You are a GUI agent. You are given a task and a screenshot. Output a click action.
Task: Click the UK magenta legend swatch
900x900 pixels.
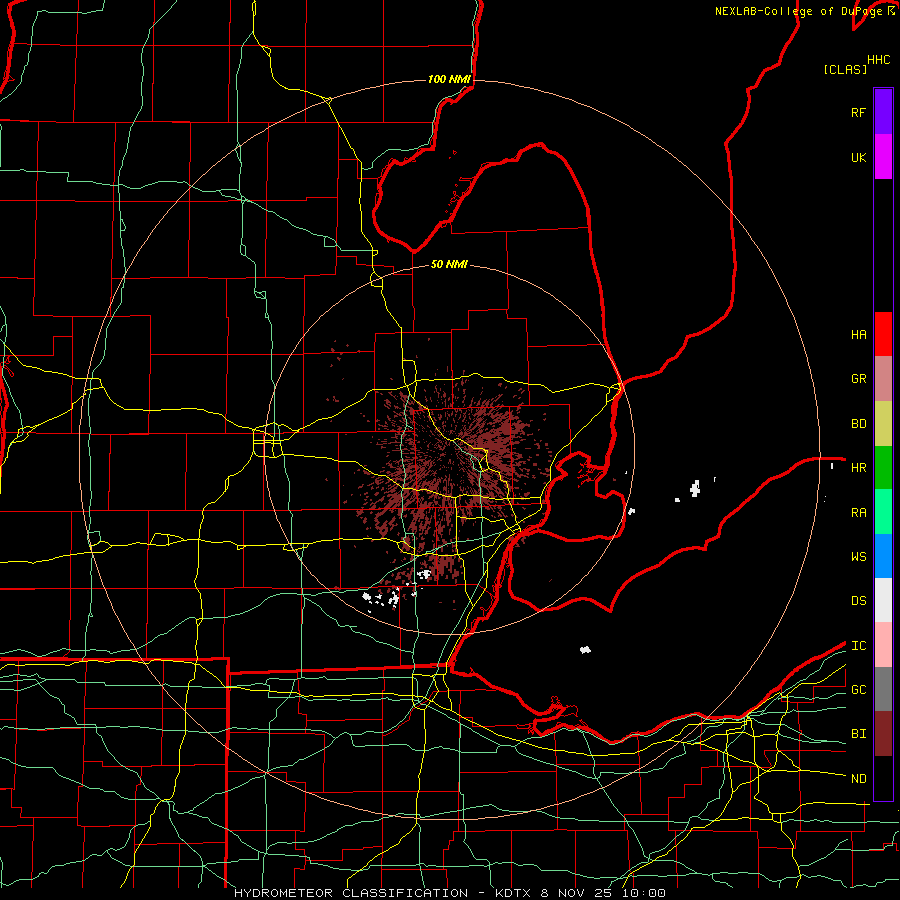pos(883,157)
